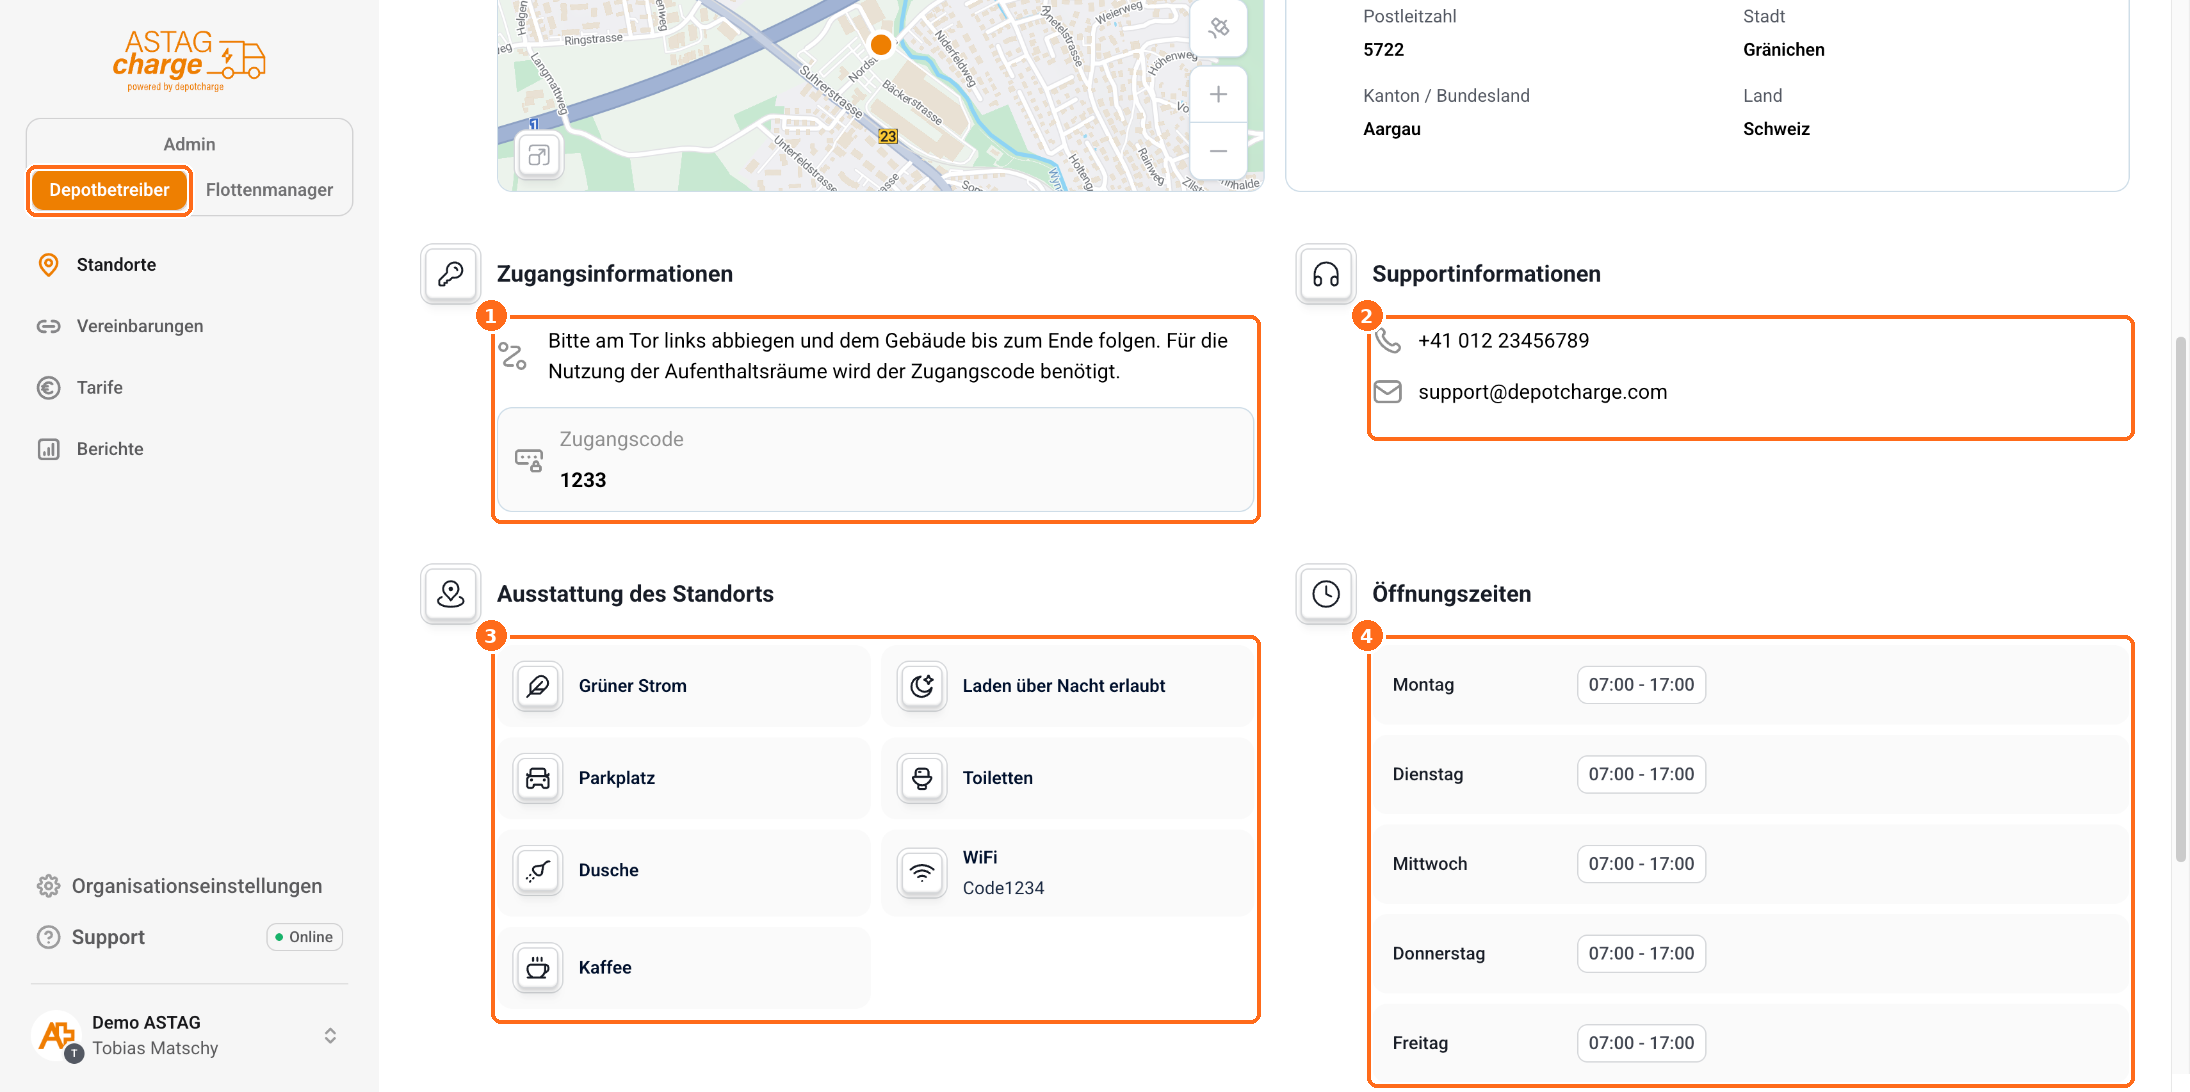Click Mittwoch hours 07:00 - 17:00
Screen dimensions: 2190x1092
(x=1641, y=864)
